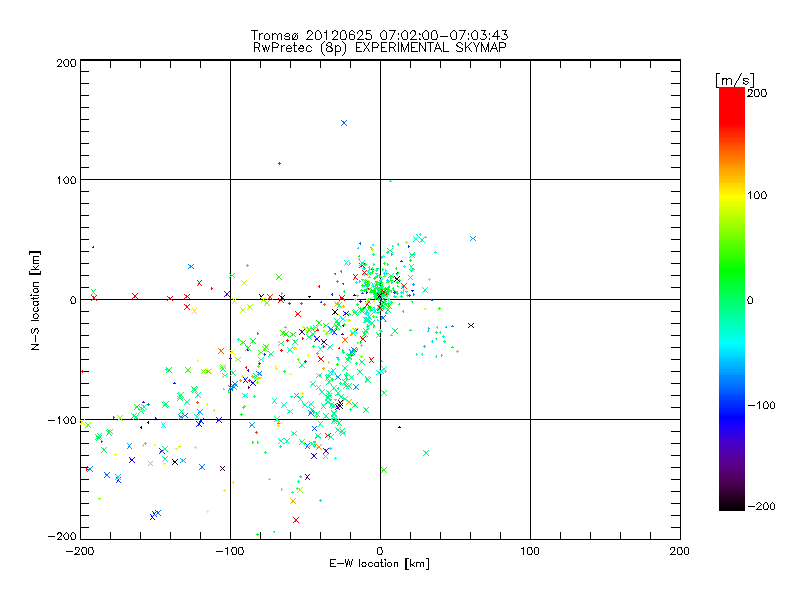The image size is (800, 600).
Task: Click the title line "Tromsø 20120625 07:02:00-07:03:43"
Action: 379,35
